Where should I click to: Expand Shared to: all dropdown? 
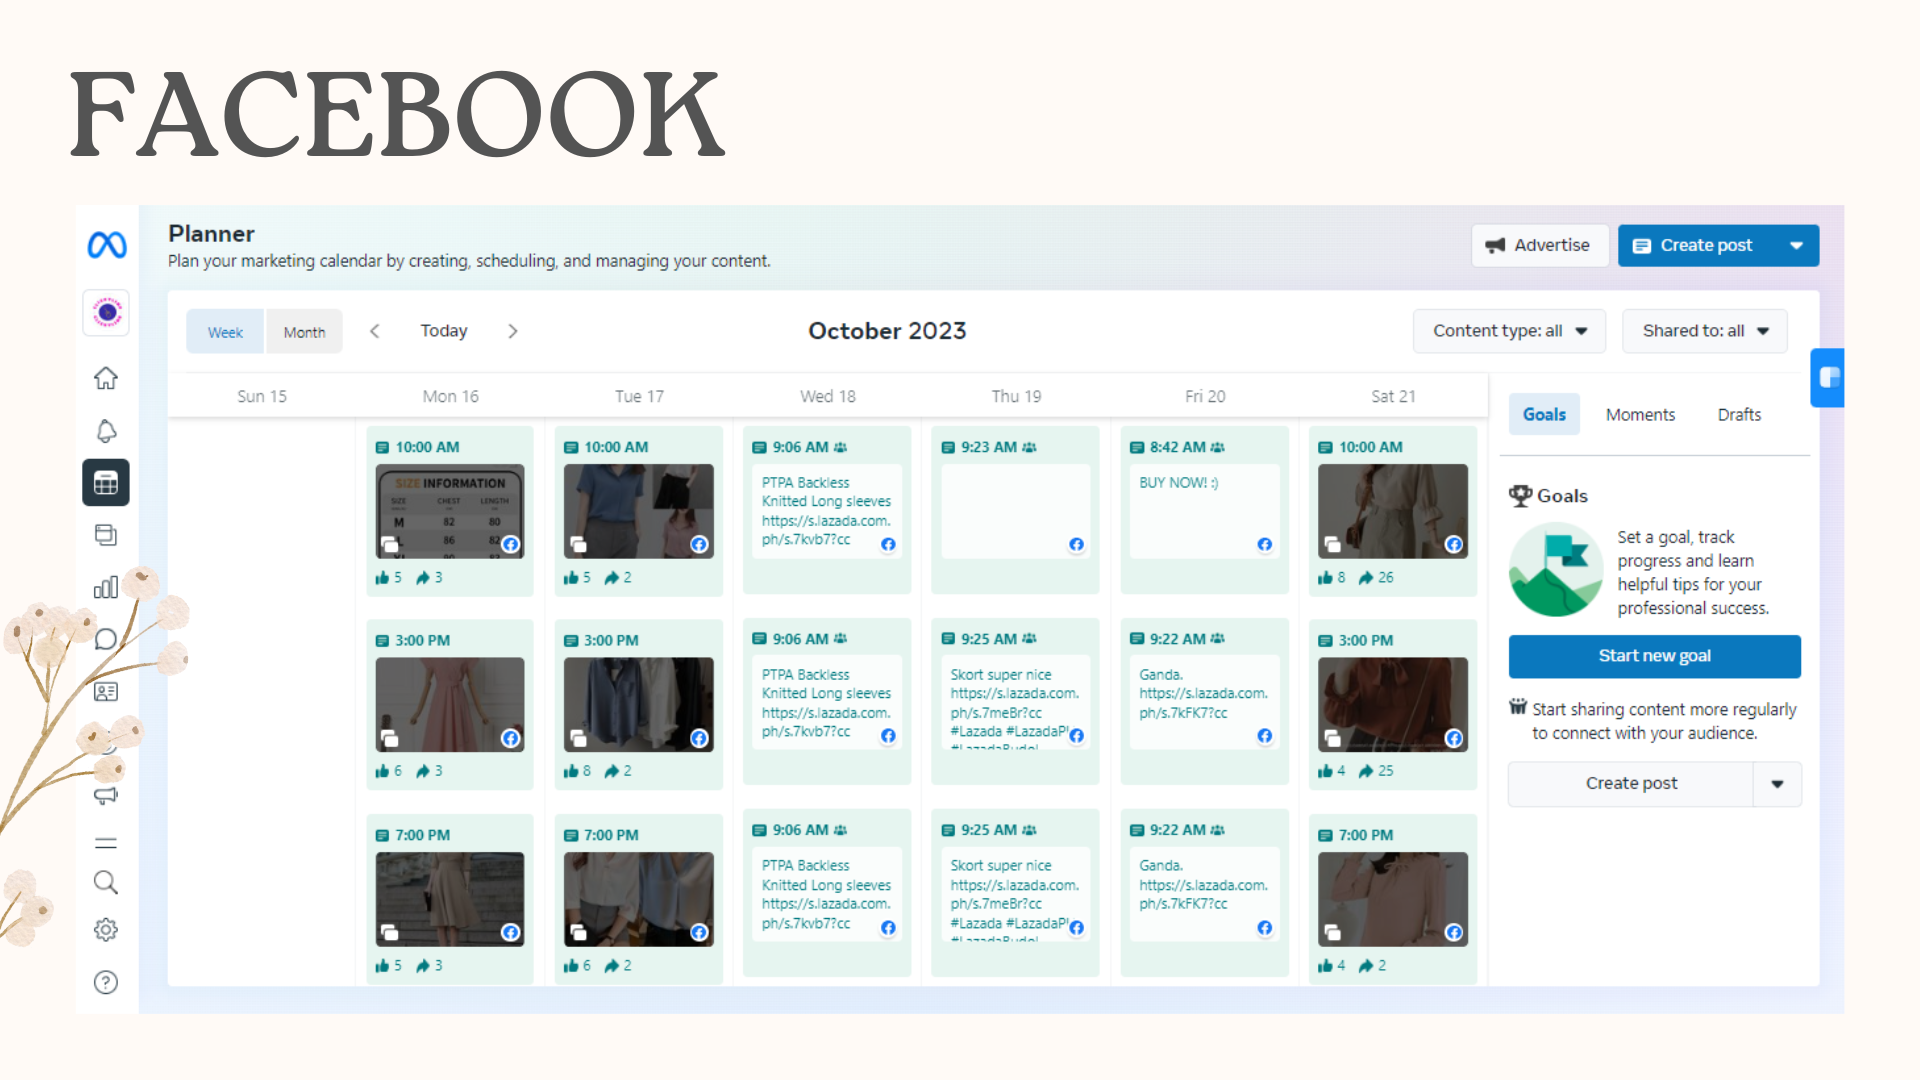coord(1704,331)
